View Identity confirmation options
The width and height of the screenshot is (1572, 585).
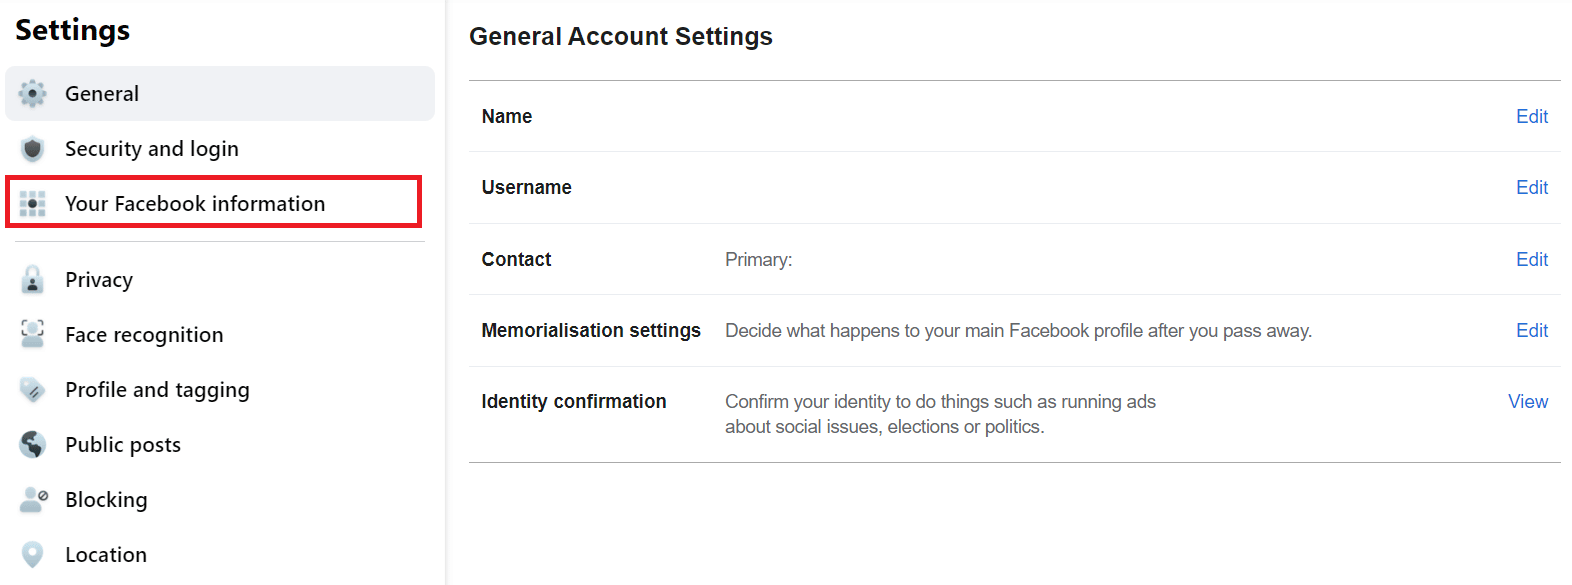tap(1527, 401)
